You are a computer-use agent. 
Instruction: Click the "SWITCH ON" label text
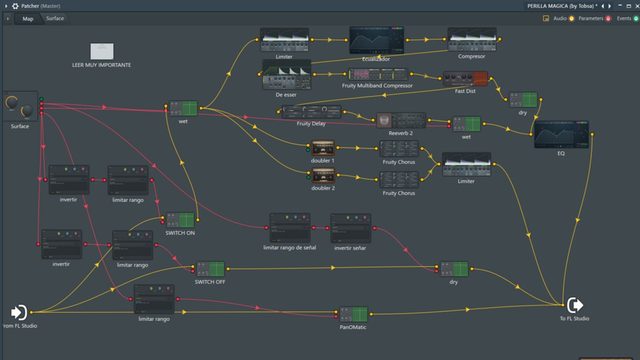(180, 233)
